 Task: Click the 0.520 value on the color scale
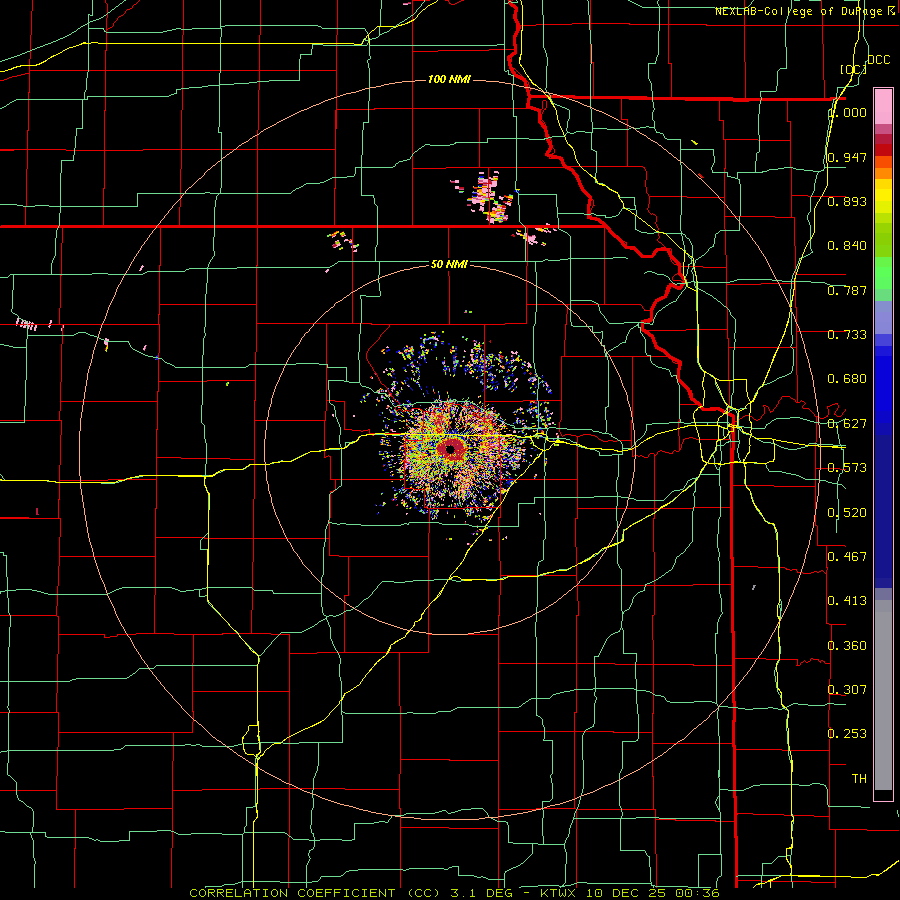tap(847, 513)
